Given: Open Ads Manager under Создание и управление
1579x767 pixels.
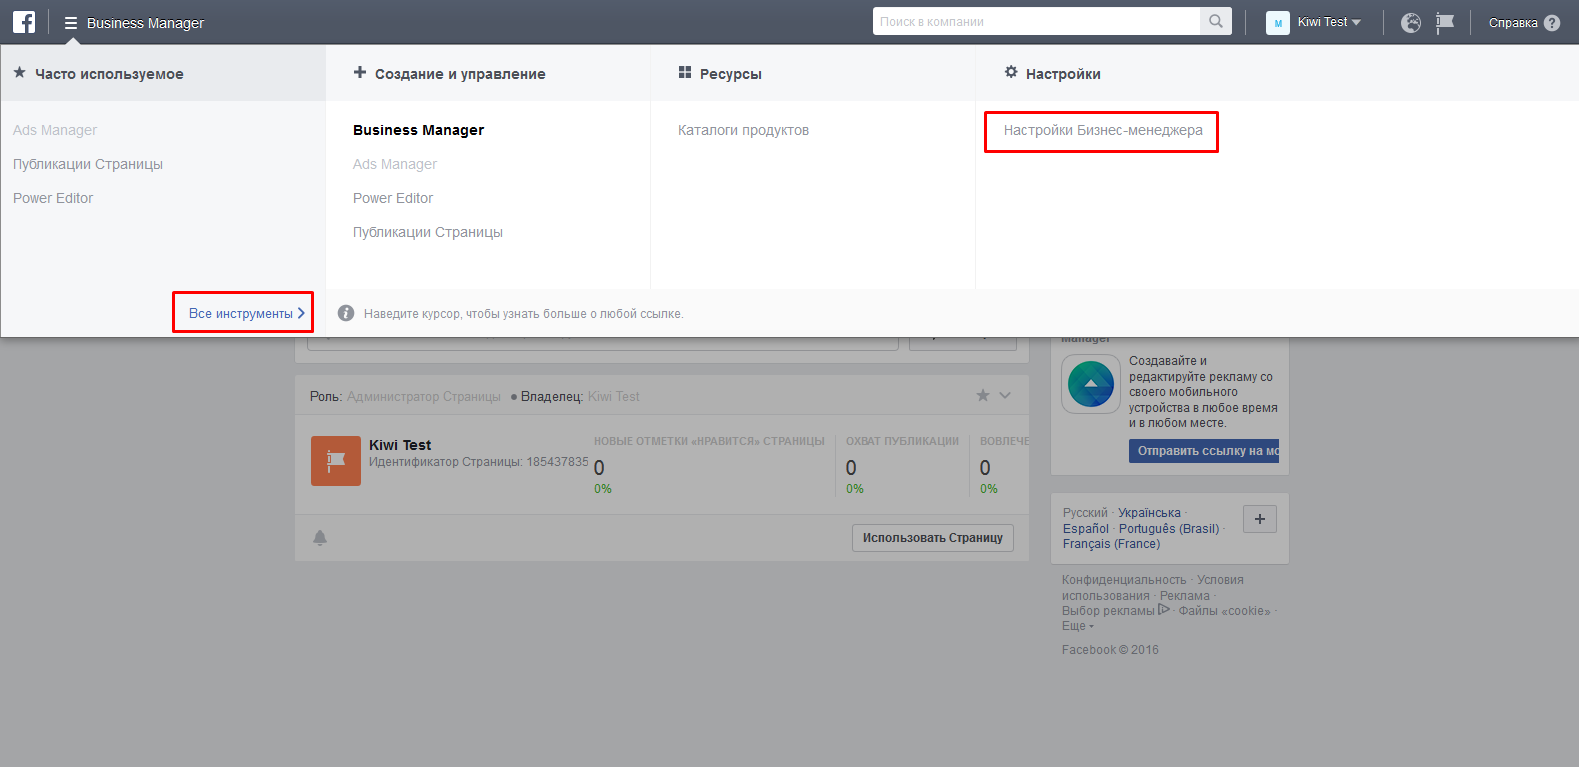Looking at the screenshot, I should tap(395, 164).
